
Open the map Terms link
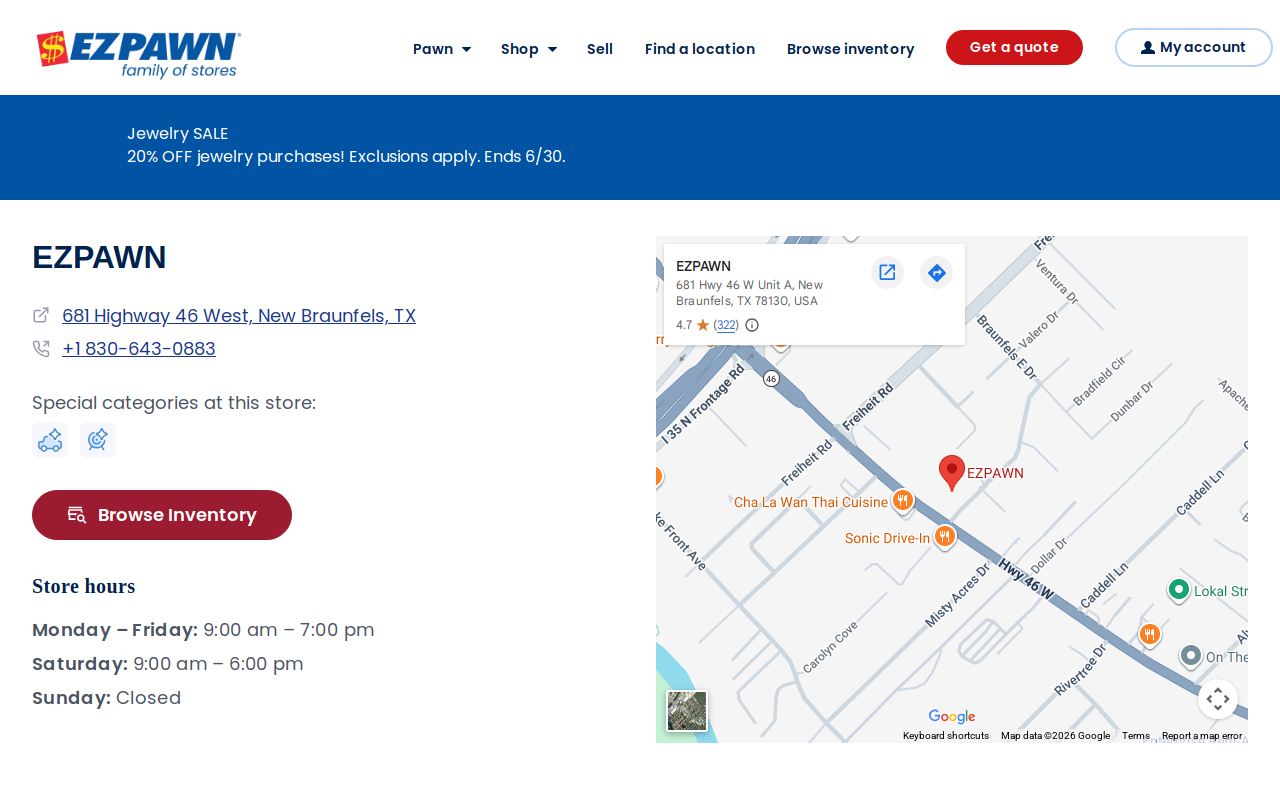pos(1136,736)
